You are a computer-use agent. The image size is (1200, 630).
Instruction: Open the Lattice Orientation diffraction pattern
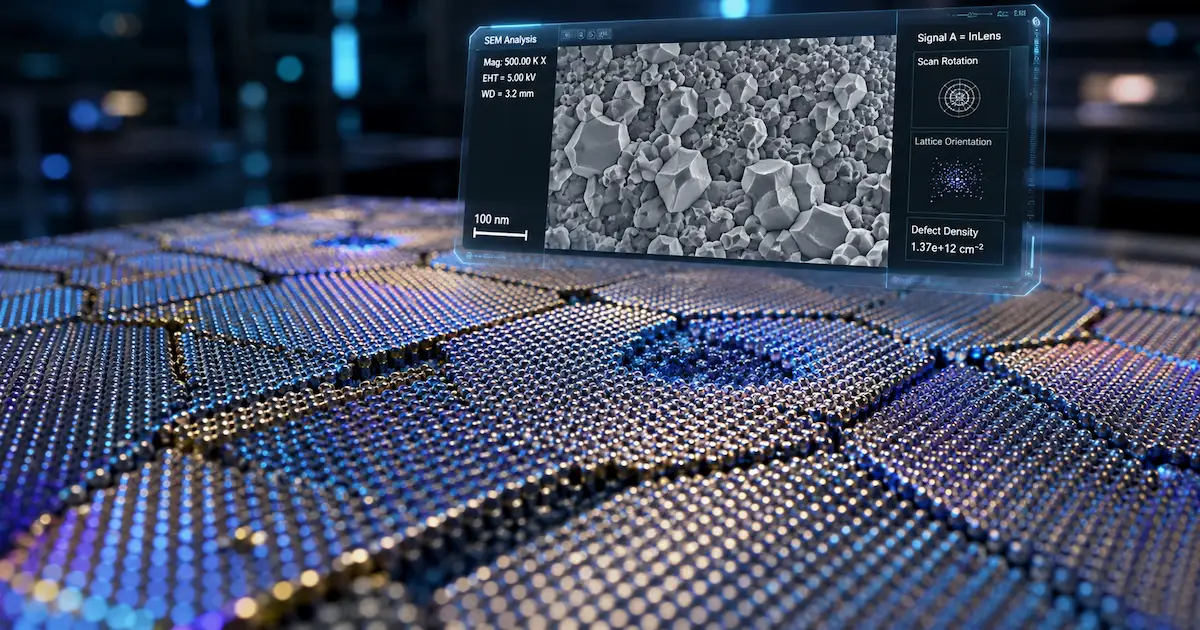point(957,180)
